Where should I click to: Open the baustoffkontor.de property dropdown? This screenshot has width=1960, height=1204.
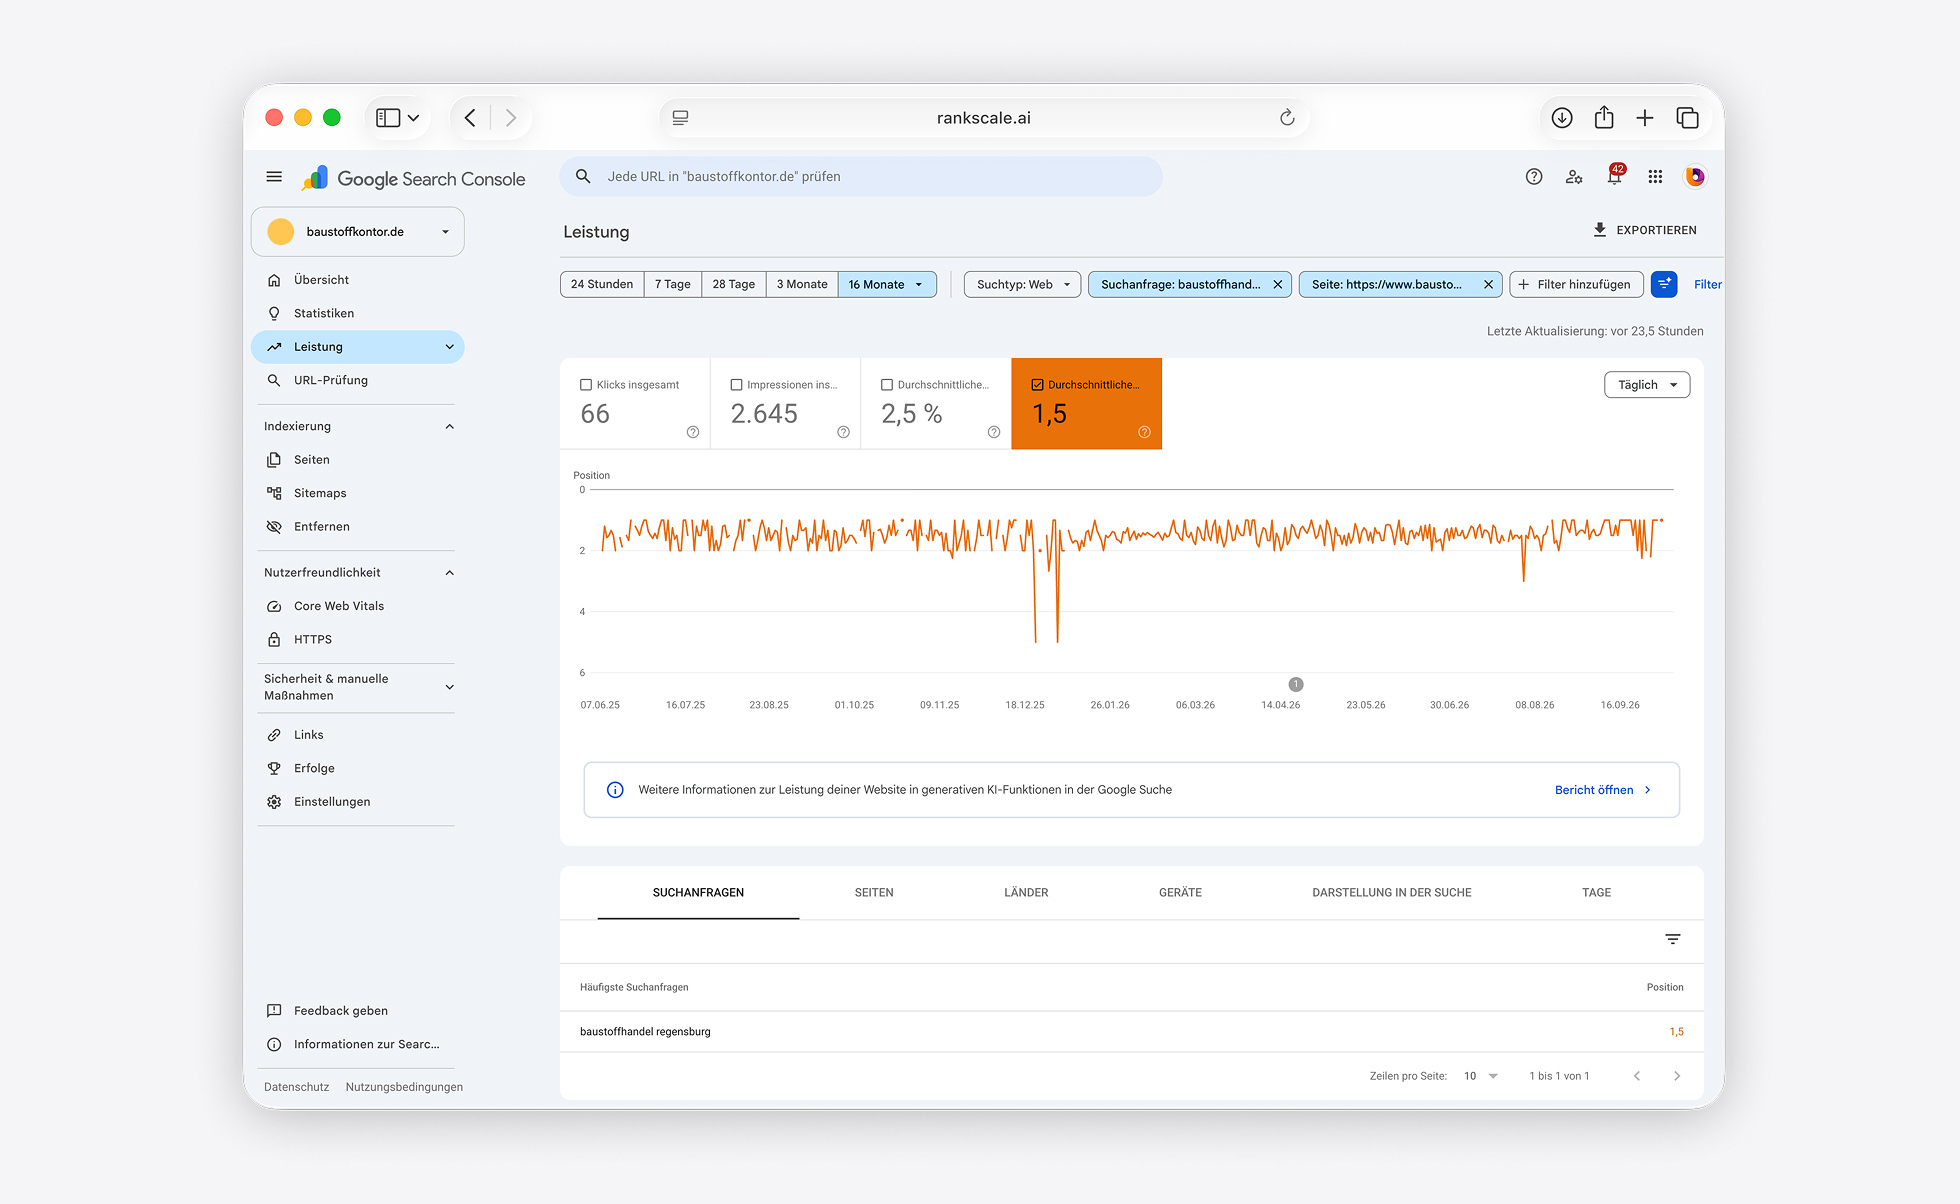pyautogui.click(x=358, y=232)
